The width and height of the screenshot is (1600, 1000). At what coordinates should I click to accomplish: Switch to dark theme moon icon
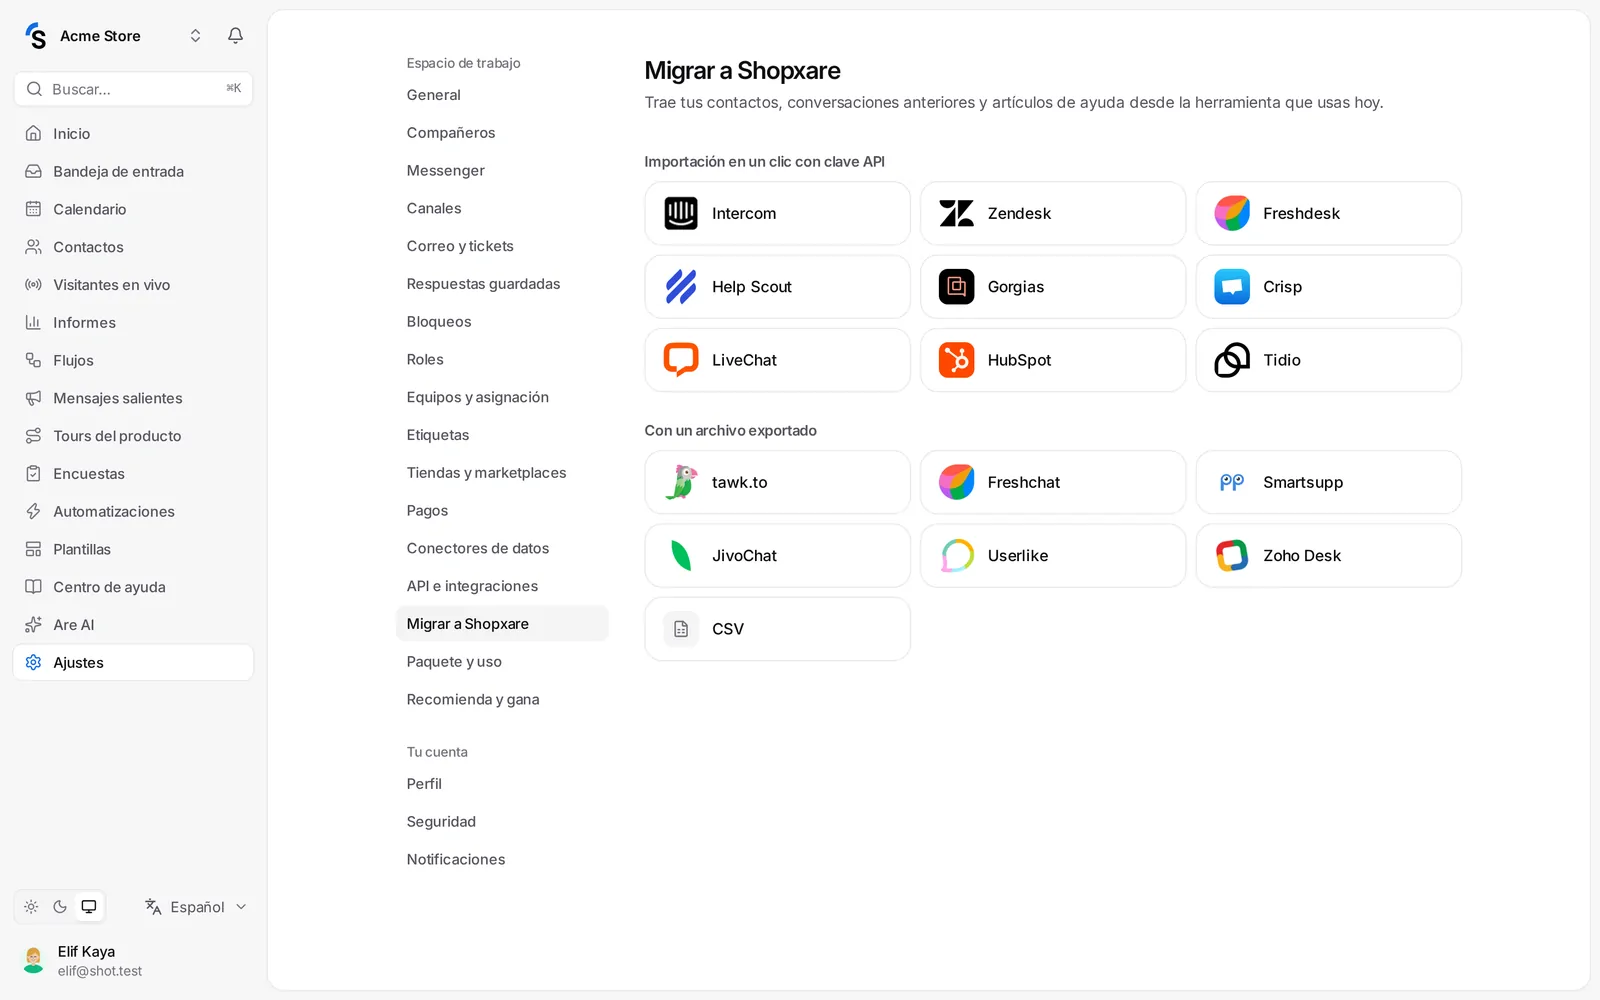pyautogui.click(x=60, y=907)
